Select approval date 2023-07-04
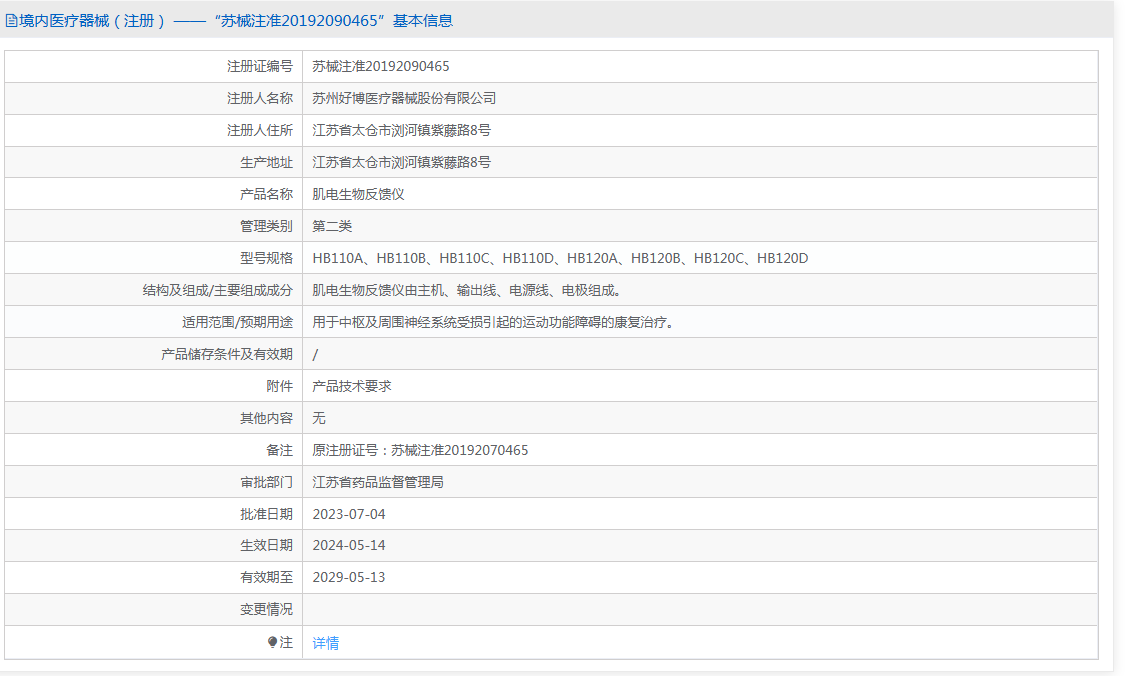 pos(349,514)
